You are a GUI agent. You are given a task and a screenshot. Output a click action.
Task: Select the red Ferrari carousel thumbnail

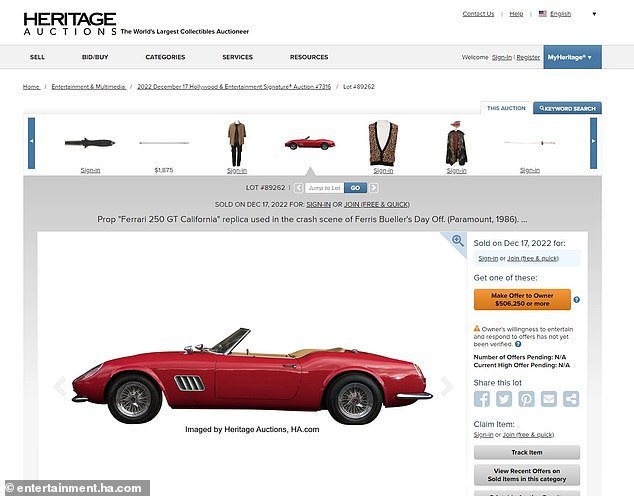(x=310, y=143)
